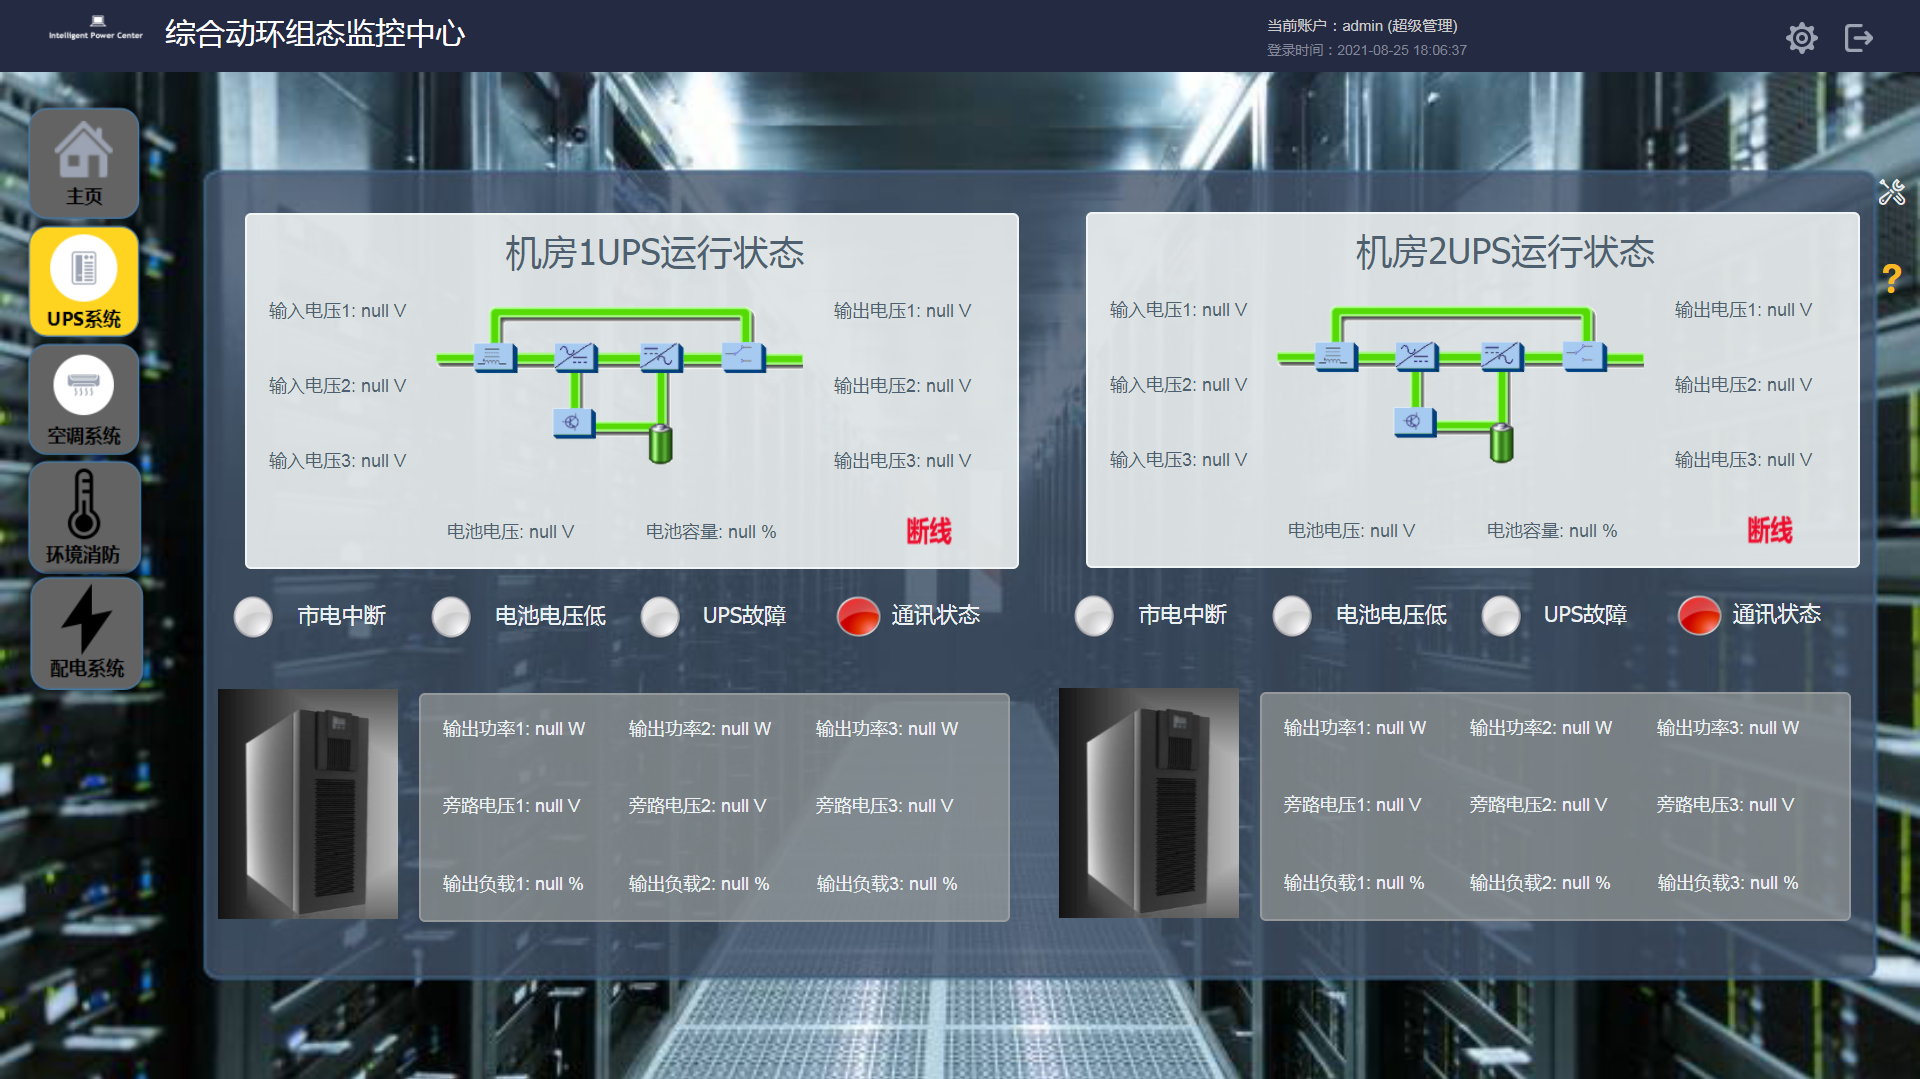Image resolution: width=1920 pixels, height=1079 pixels.
Task: Open the wrench tools icon
Action: (x=1891, y=192)
